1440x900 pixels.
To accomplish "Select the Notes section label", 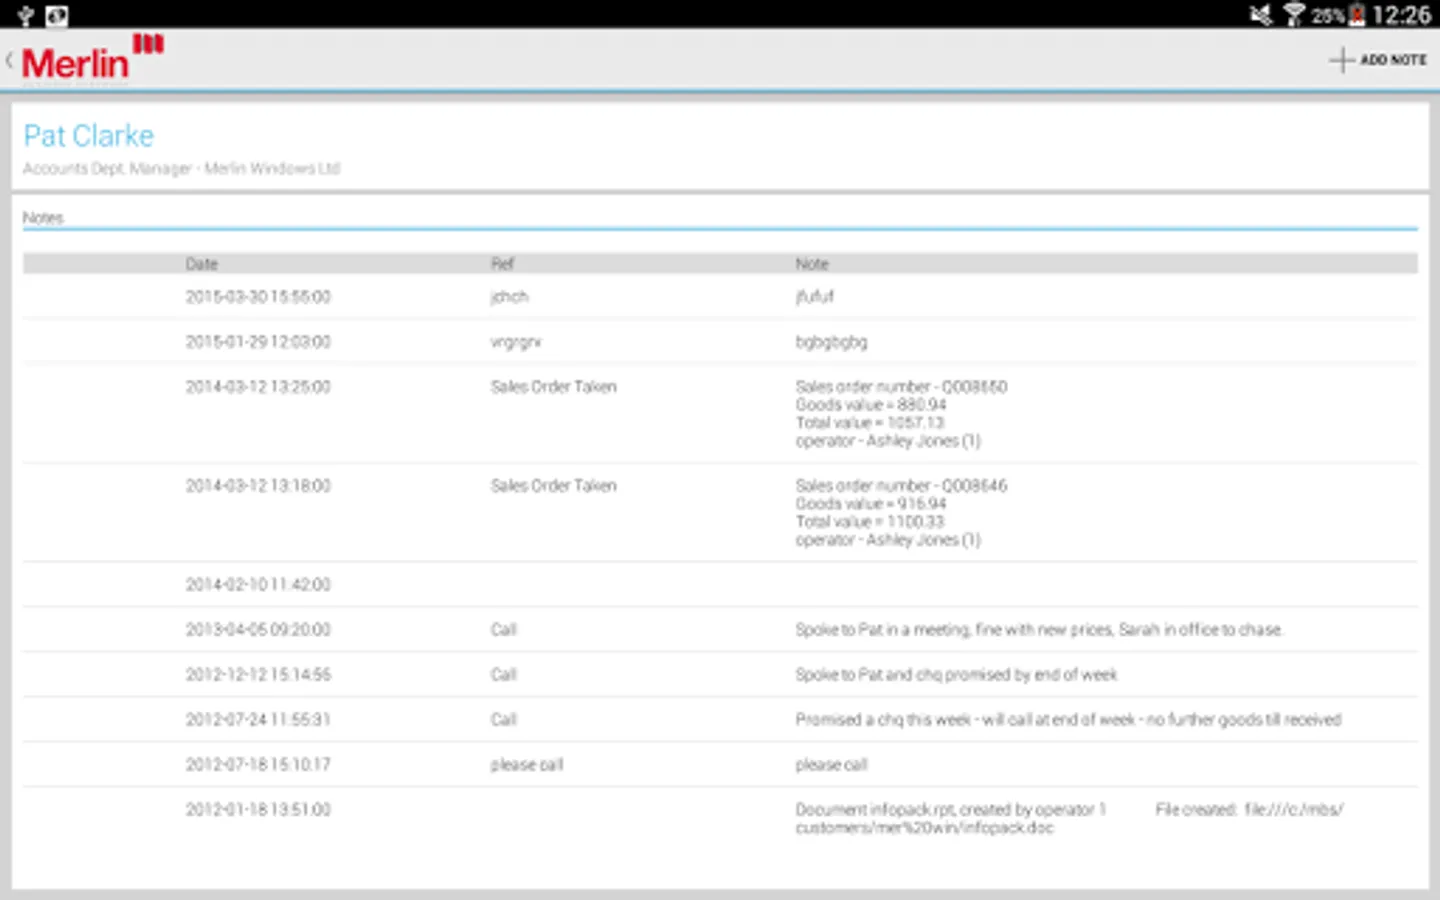I will [x=44, y=217].
